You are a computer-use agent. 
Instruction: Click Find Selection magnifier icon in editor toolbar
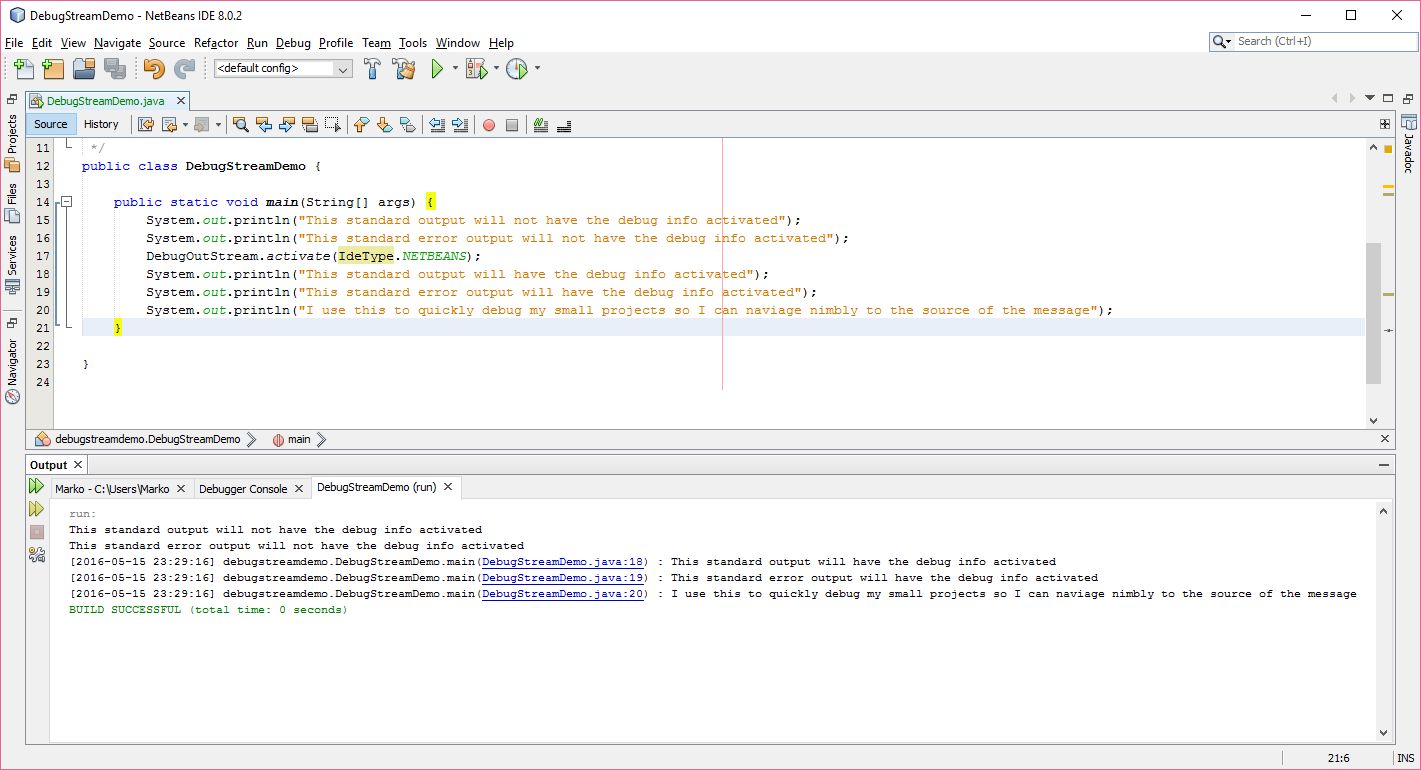pyautogui.click(x=240, y=124)
